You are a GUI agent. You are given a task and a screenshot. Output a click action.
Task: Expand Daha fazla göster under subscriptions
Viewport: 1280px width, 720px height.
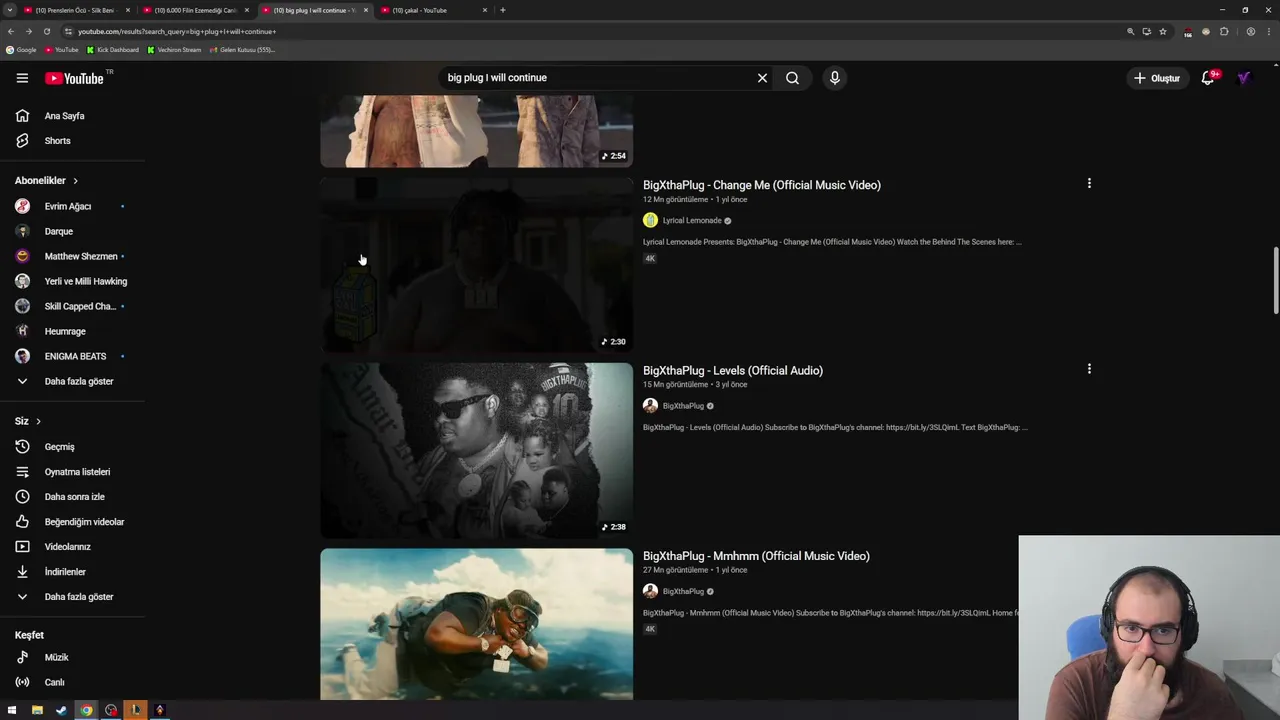tap(72, 382)
